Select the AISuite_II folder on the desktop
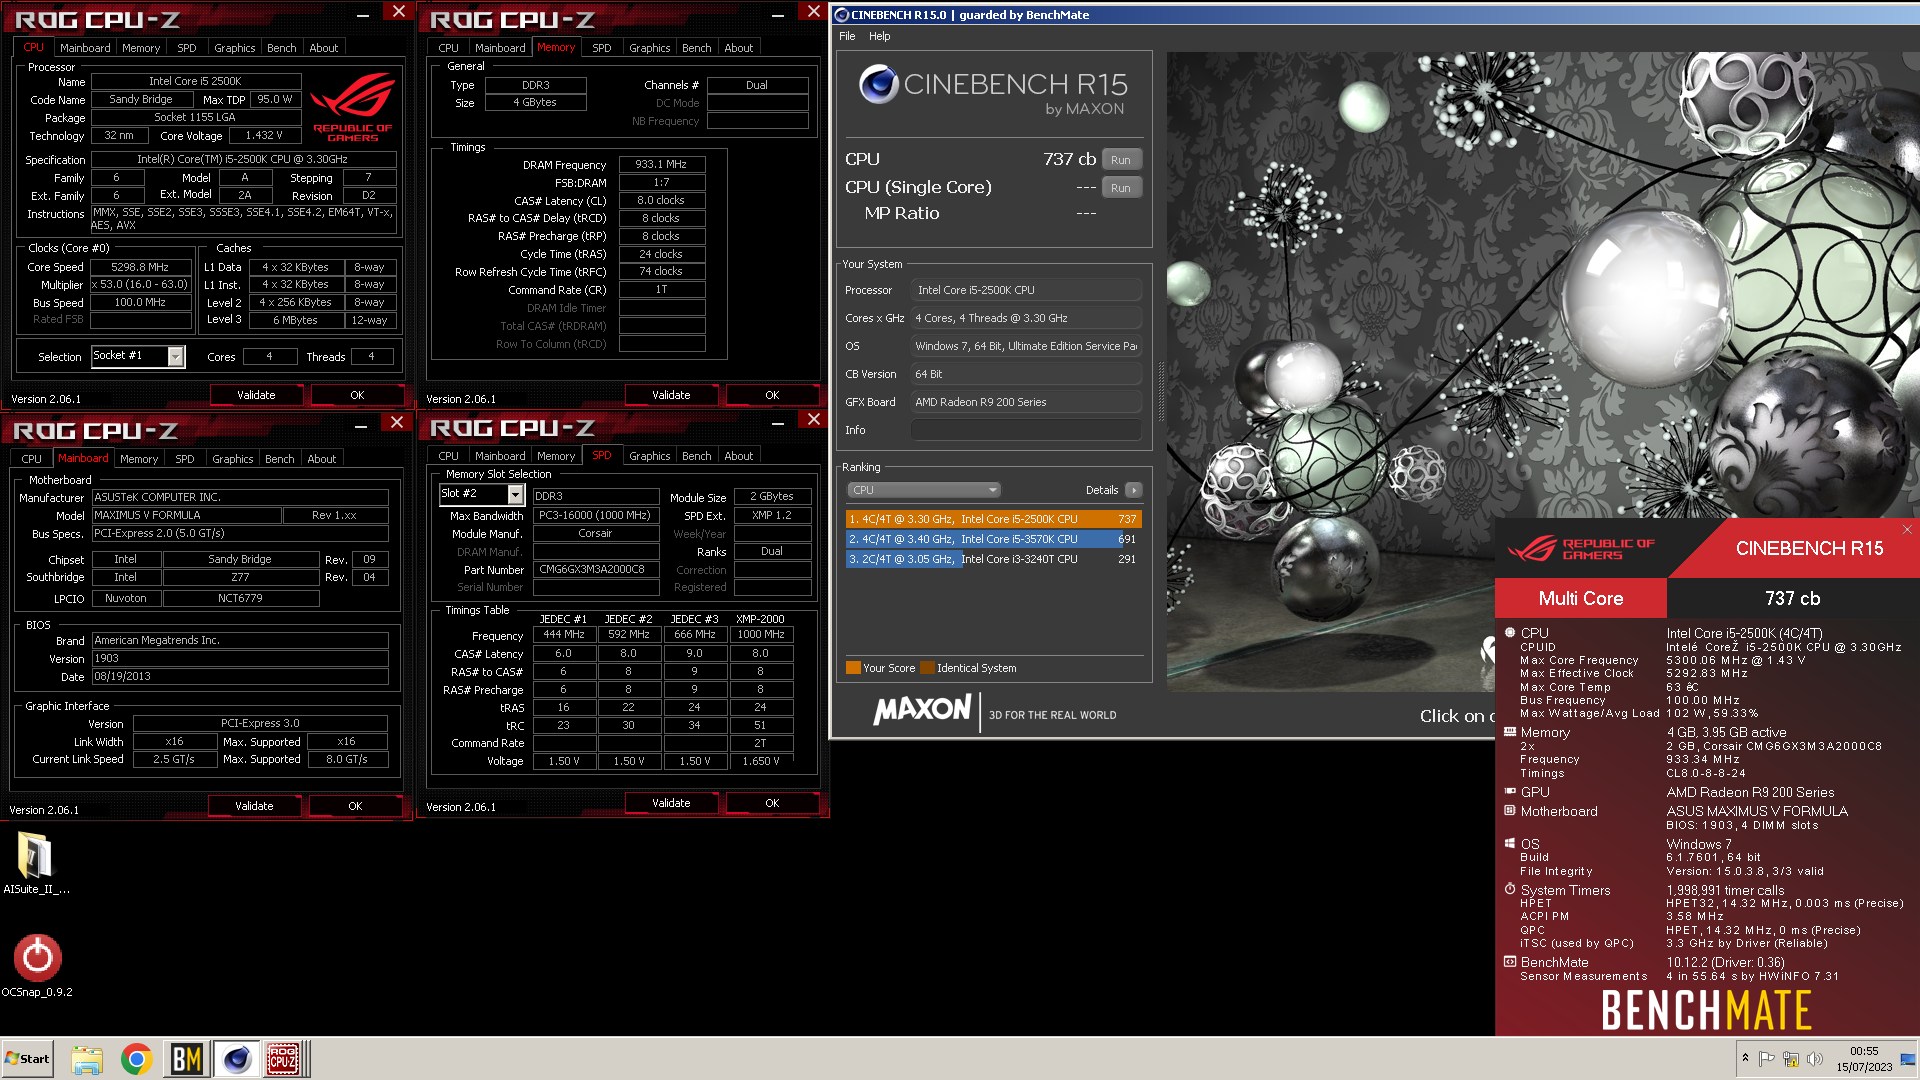 click(x=36, y=863)
